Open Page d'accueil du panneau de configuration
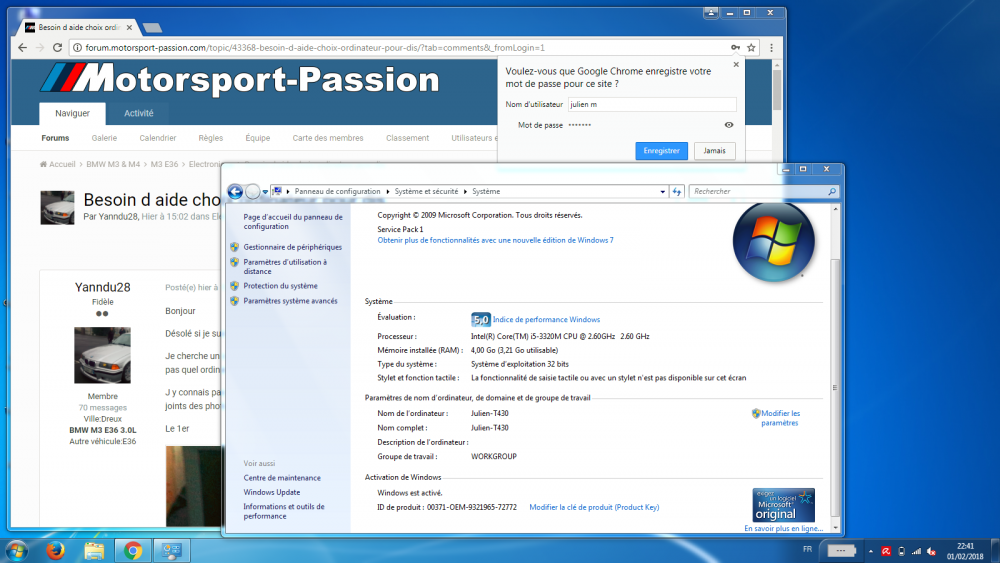This screenshot has width=1000, height=563. pyautogui.click(x=293, y=222)
